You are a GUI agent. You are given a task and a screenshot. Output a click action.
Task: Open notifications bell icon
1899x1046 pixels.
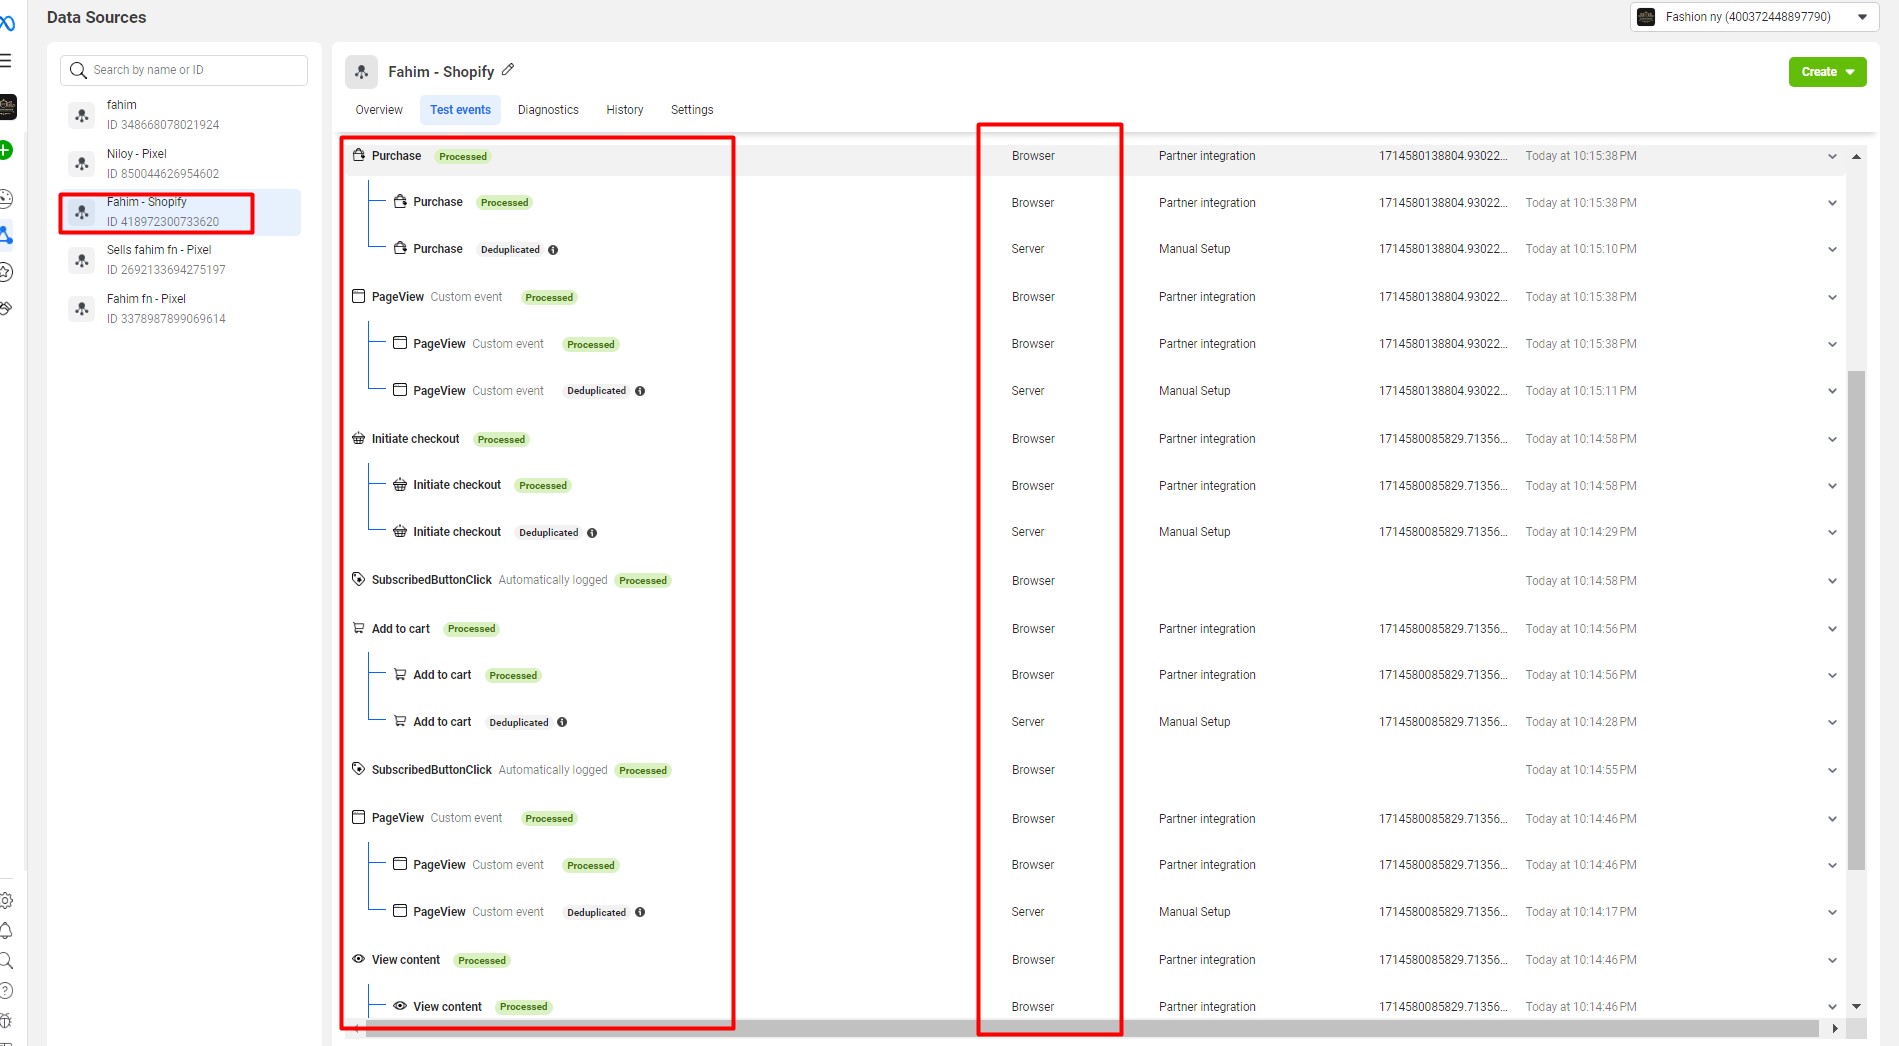(6, 931)
